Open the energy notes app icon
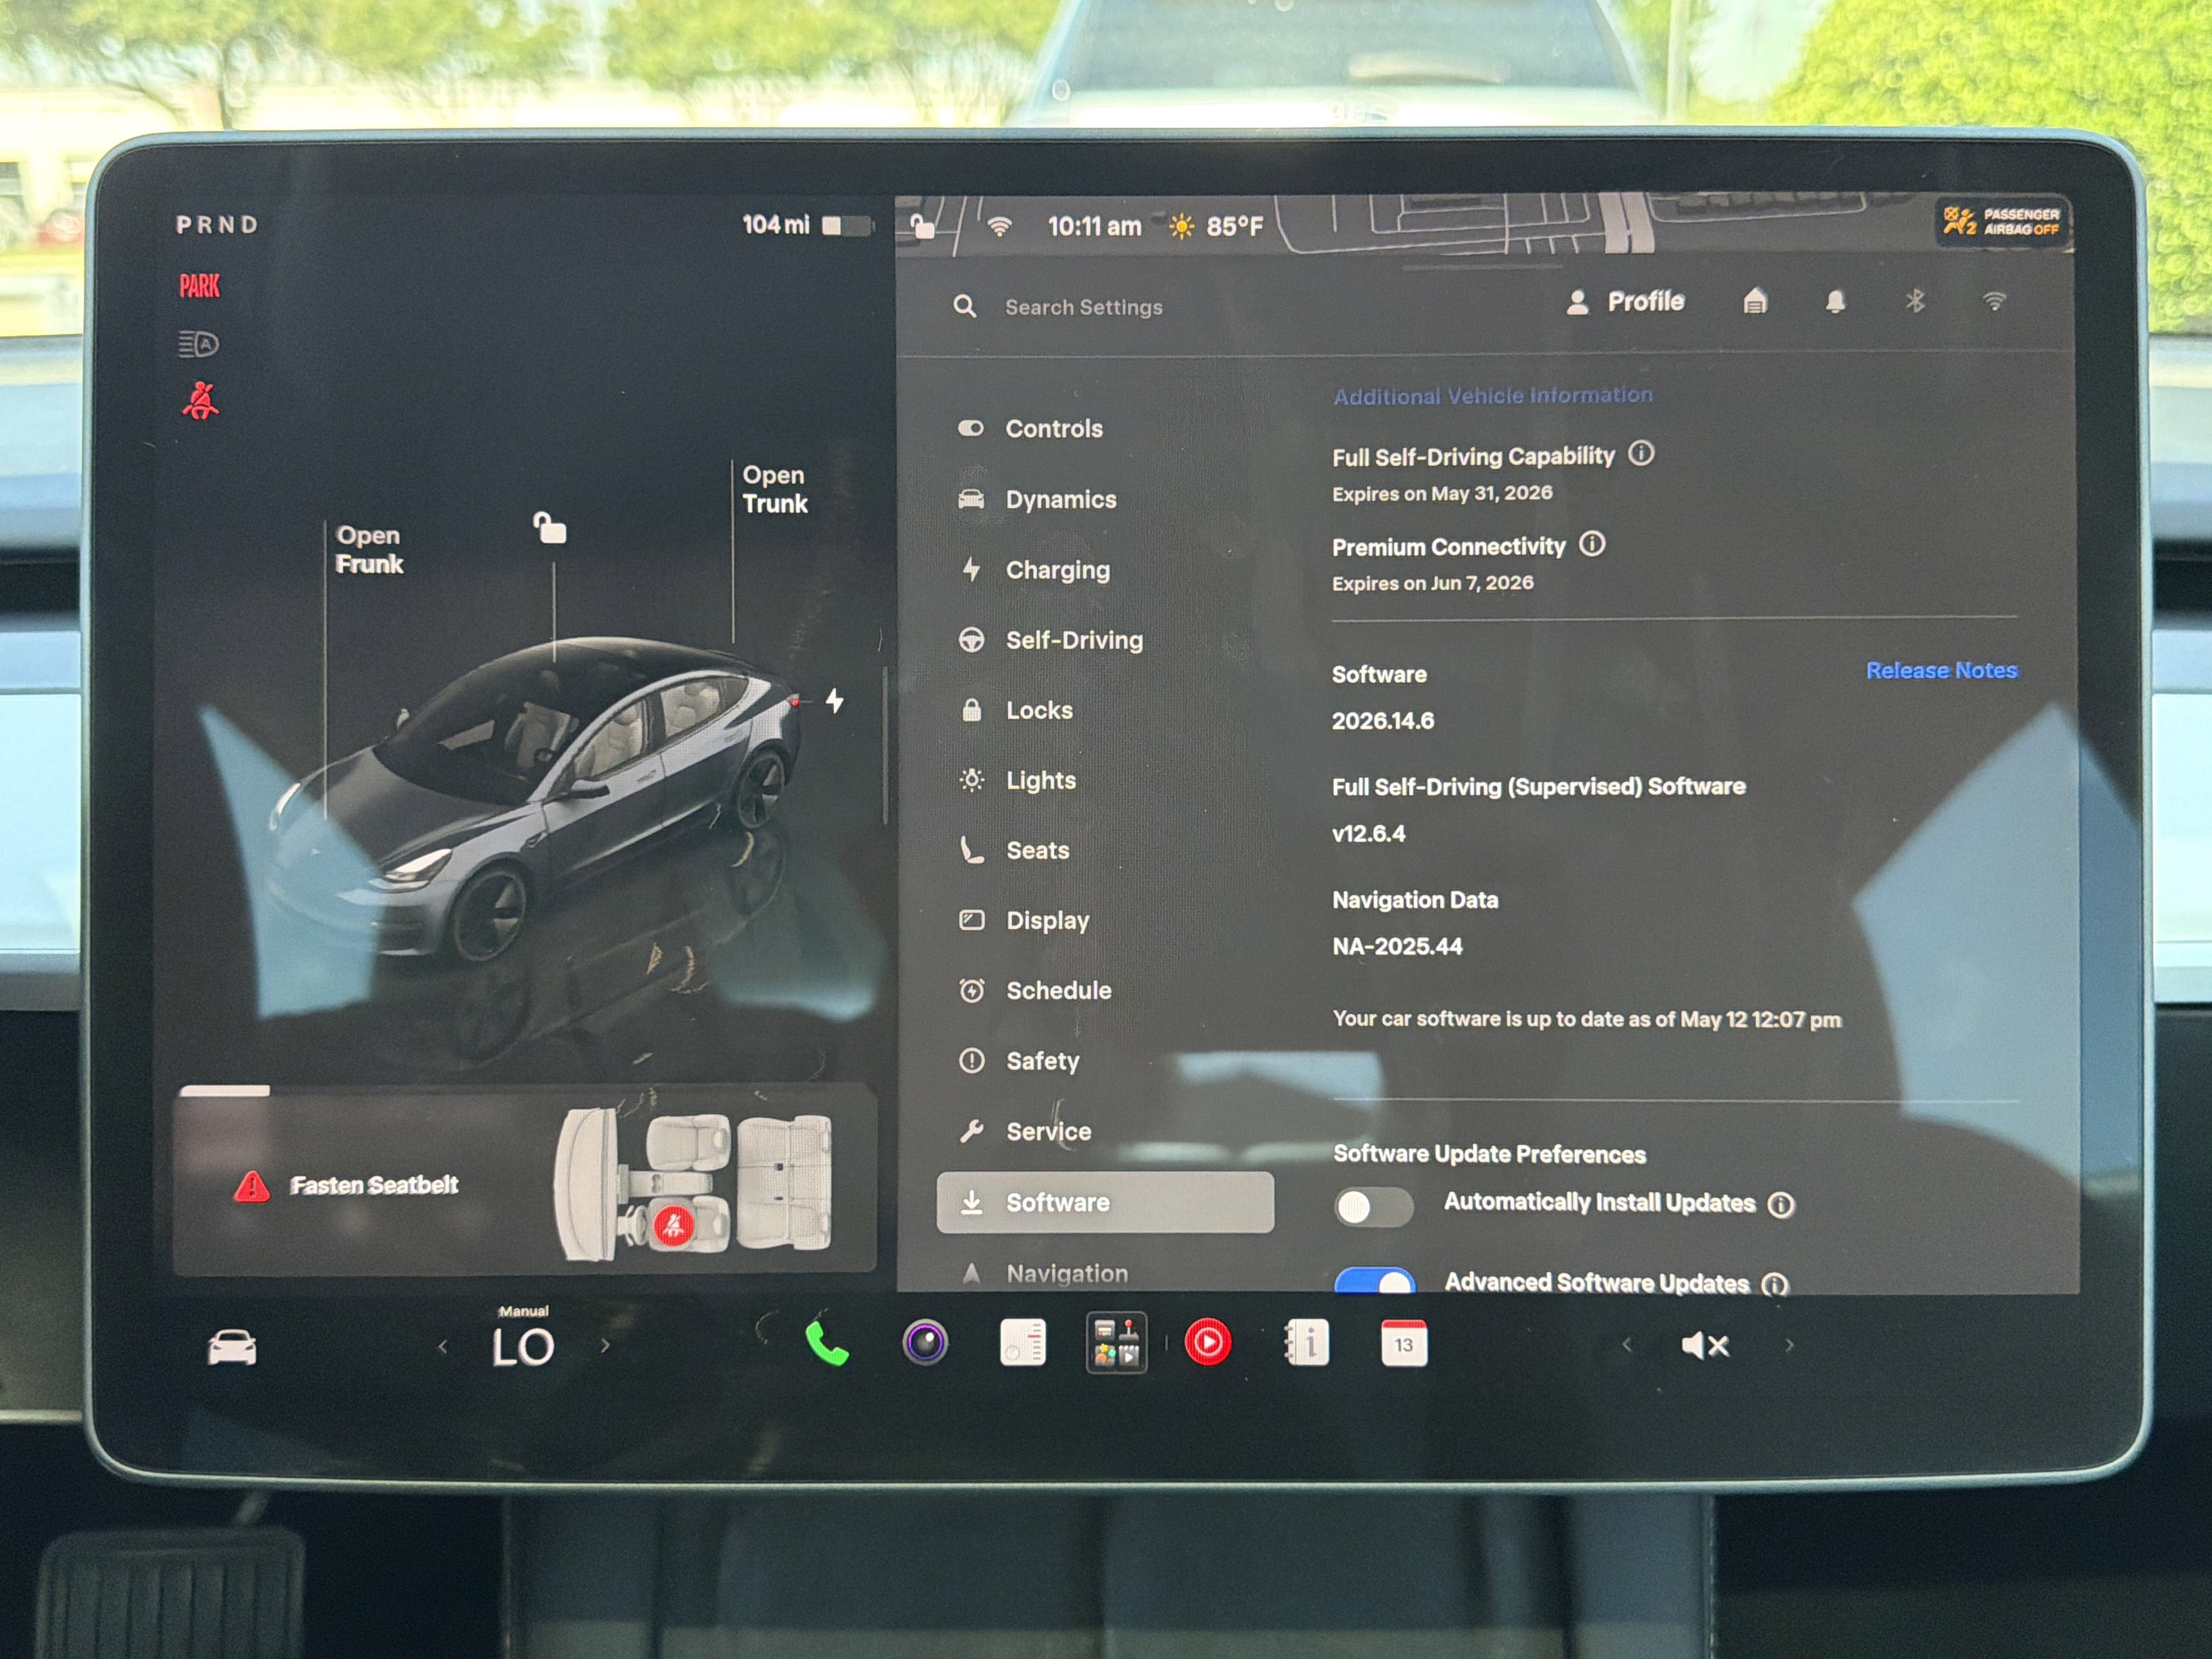The image size is (2212, 1659). pos(1022,1343)
